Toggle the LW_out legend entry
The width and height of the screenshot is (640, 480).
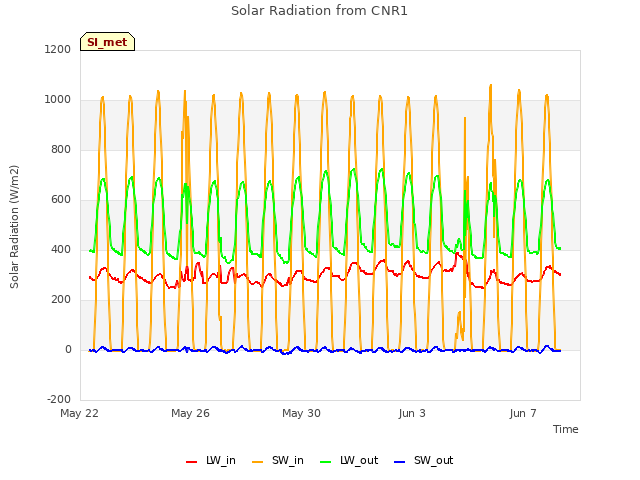click(x=349, y=460)
